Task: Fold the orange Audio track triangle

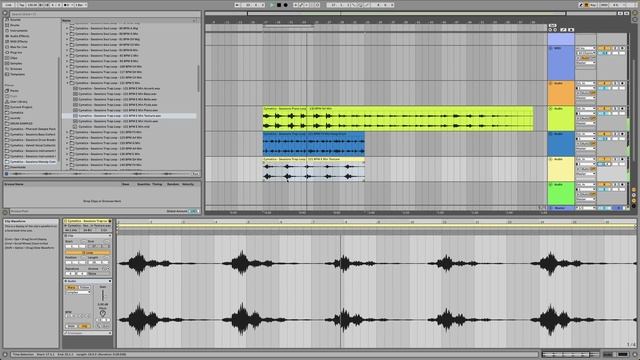Action: tap(551, 83)
